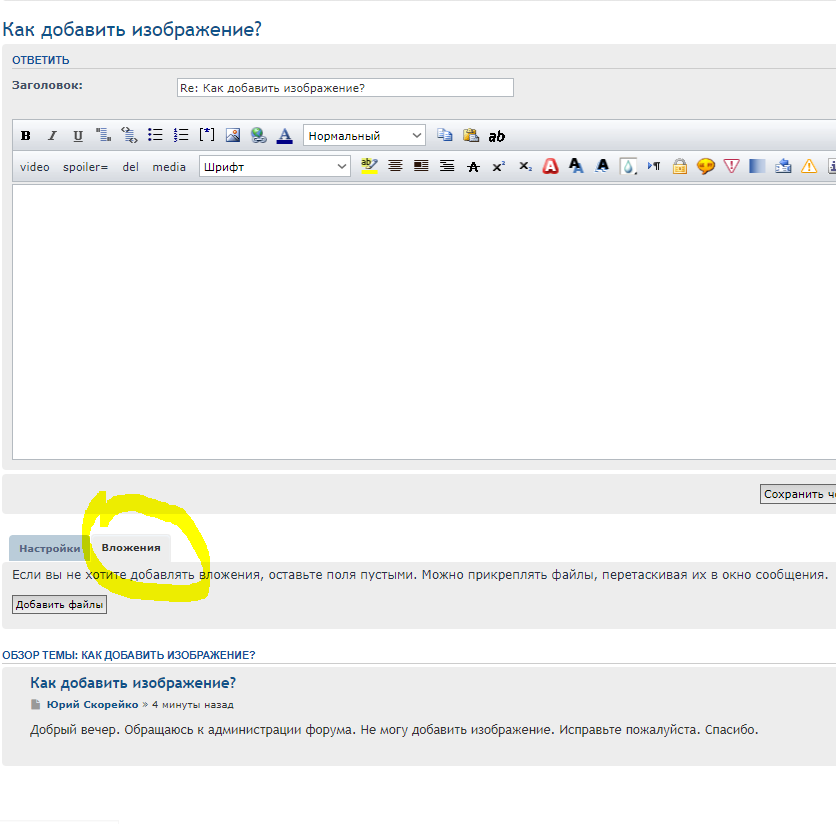Apply subscript formatting
The width and height of the screenshot is (836, 824).
tap(525, 167)
